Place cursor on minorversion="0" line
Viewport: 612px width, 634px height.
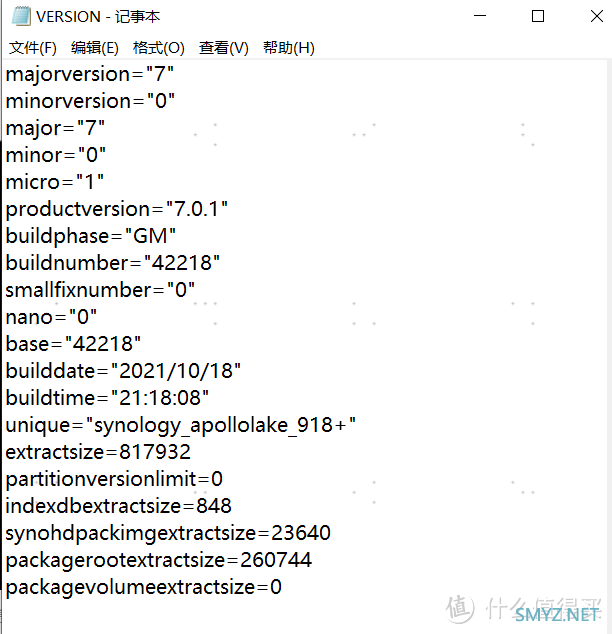click(90, 101)
